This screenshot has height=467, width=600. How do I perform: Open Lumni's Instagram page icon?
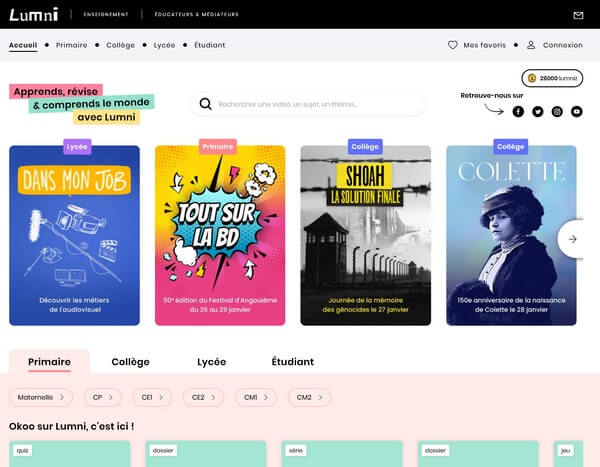coord(557,111)
